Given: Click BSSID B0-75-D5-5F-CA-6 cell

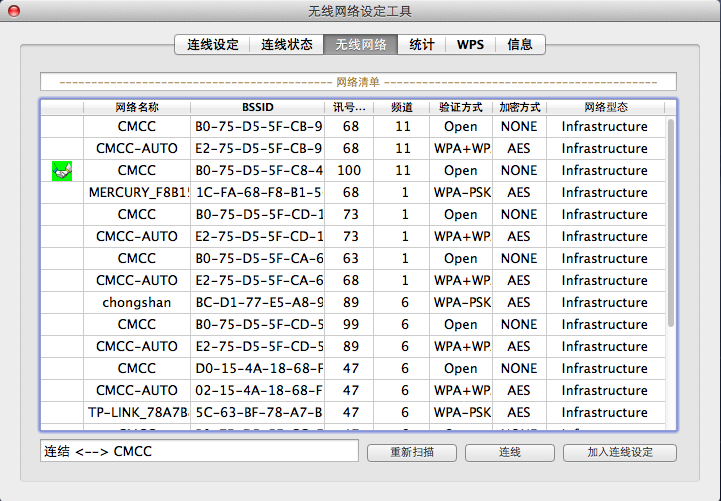Looking at the screenshot, I should [258, 258].
